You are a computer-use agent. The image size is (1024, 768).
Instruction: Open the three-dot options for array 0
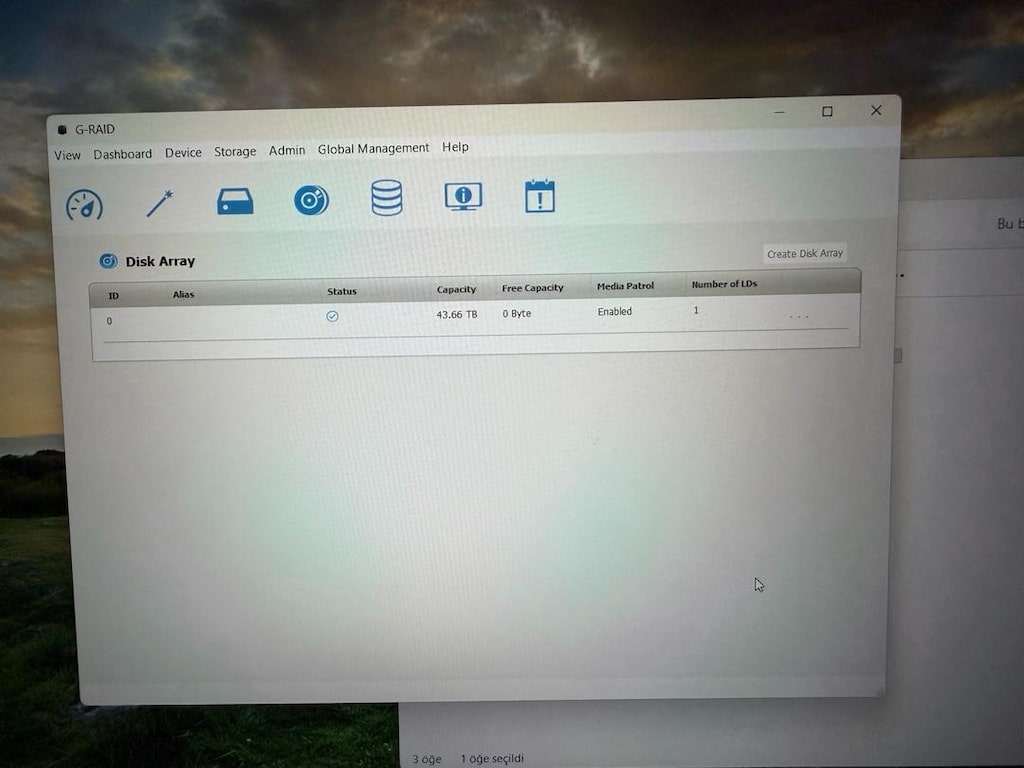[x=799, y=317]
